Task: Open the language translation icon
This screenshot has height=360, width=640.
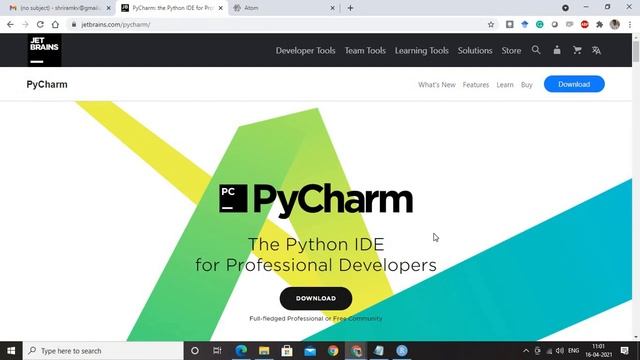Action: [x=596, y=50]
